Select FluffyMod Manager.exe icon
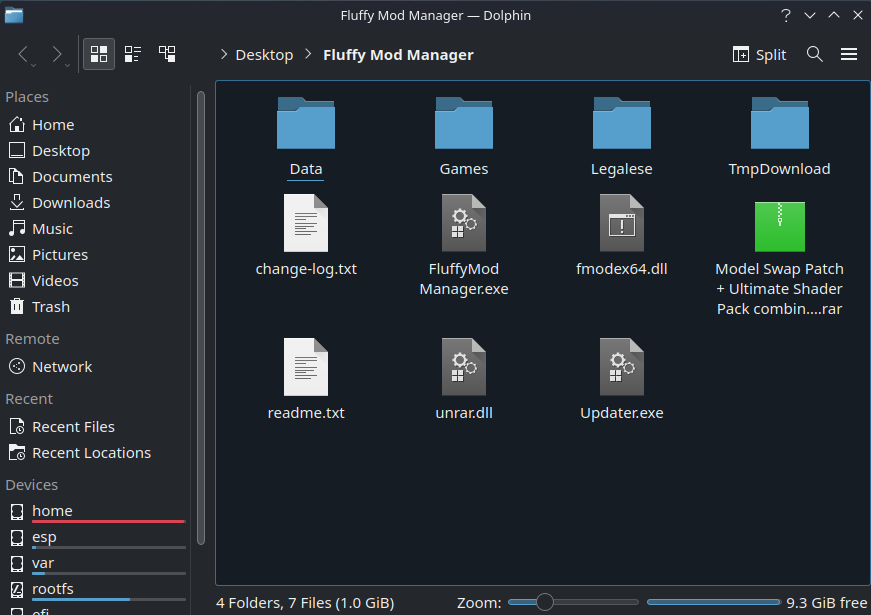Image resolution: width=871 pixels, height=615 pixels. [464, 223]
